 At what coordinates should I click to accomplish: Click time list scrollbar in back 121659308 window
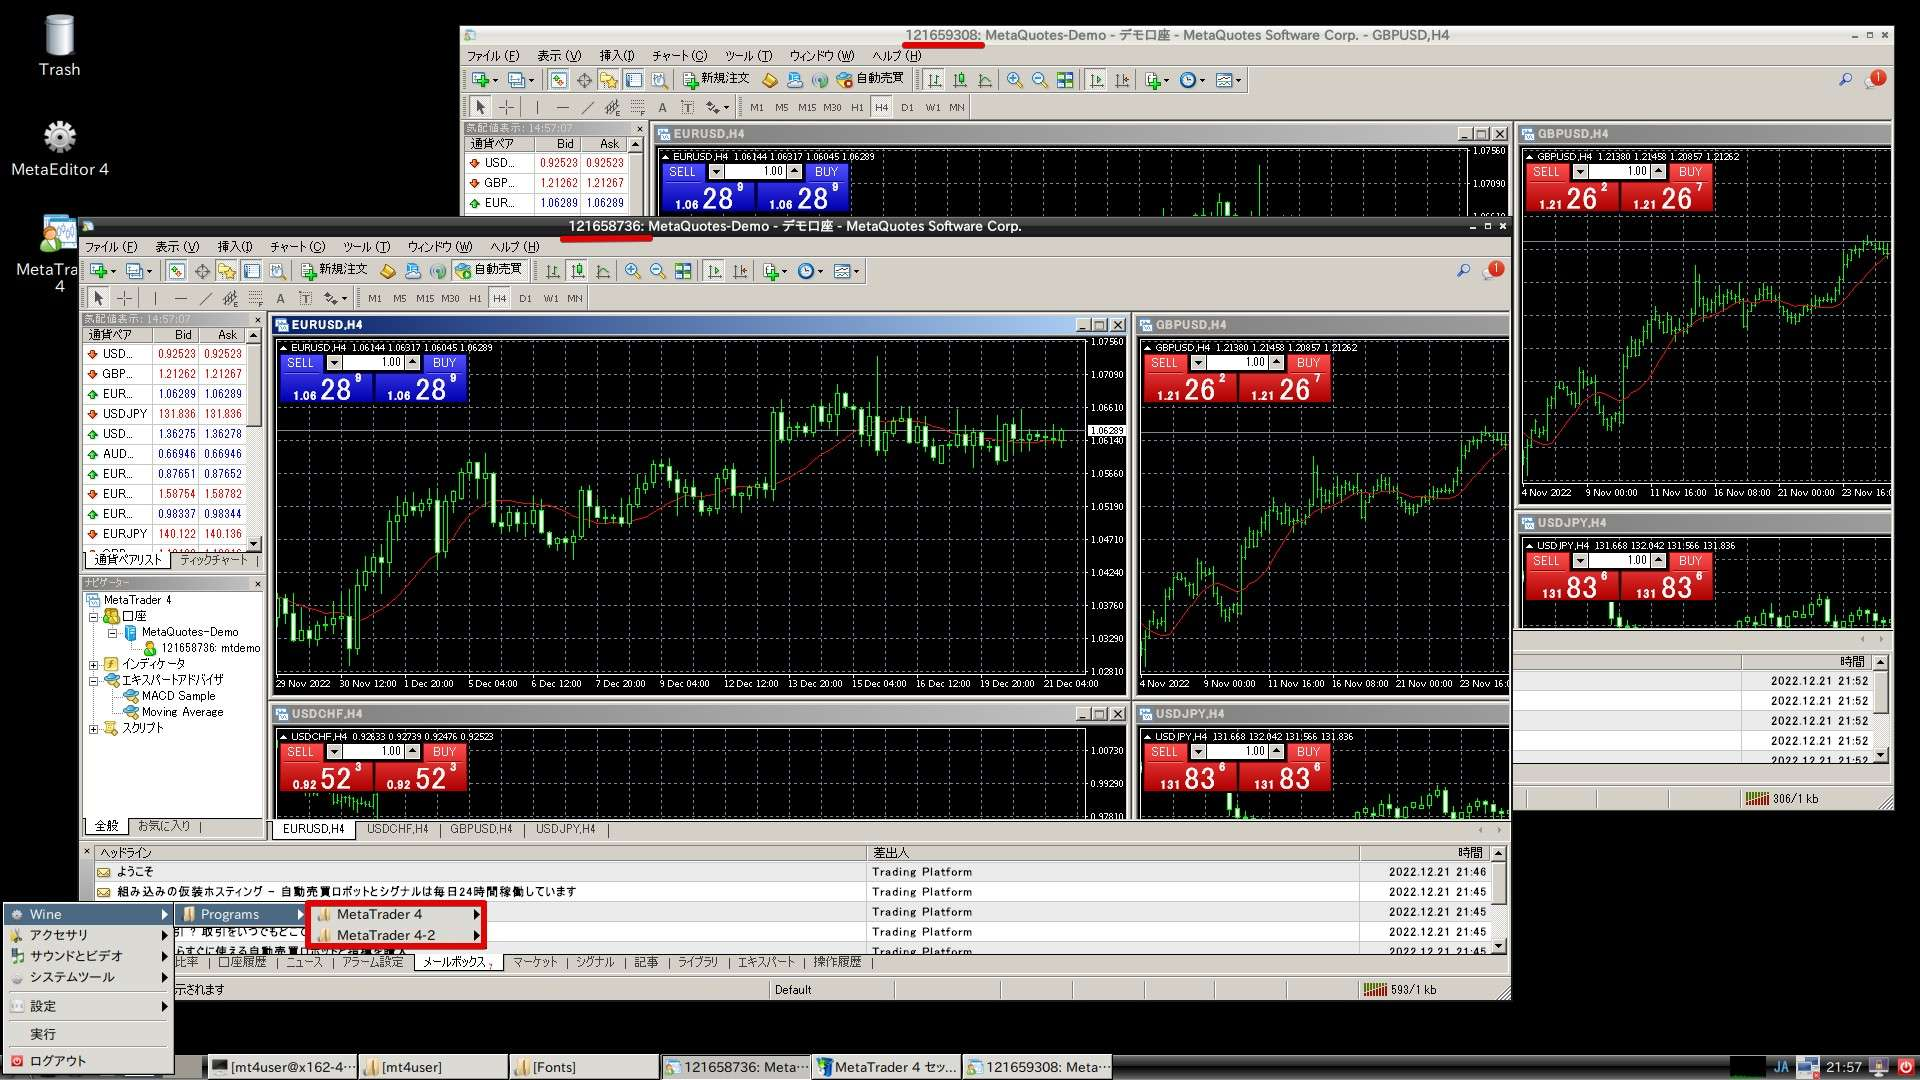pyautogui.click(x=1880, y=709)
